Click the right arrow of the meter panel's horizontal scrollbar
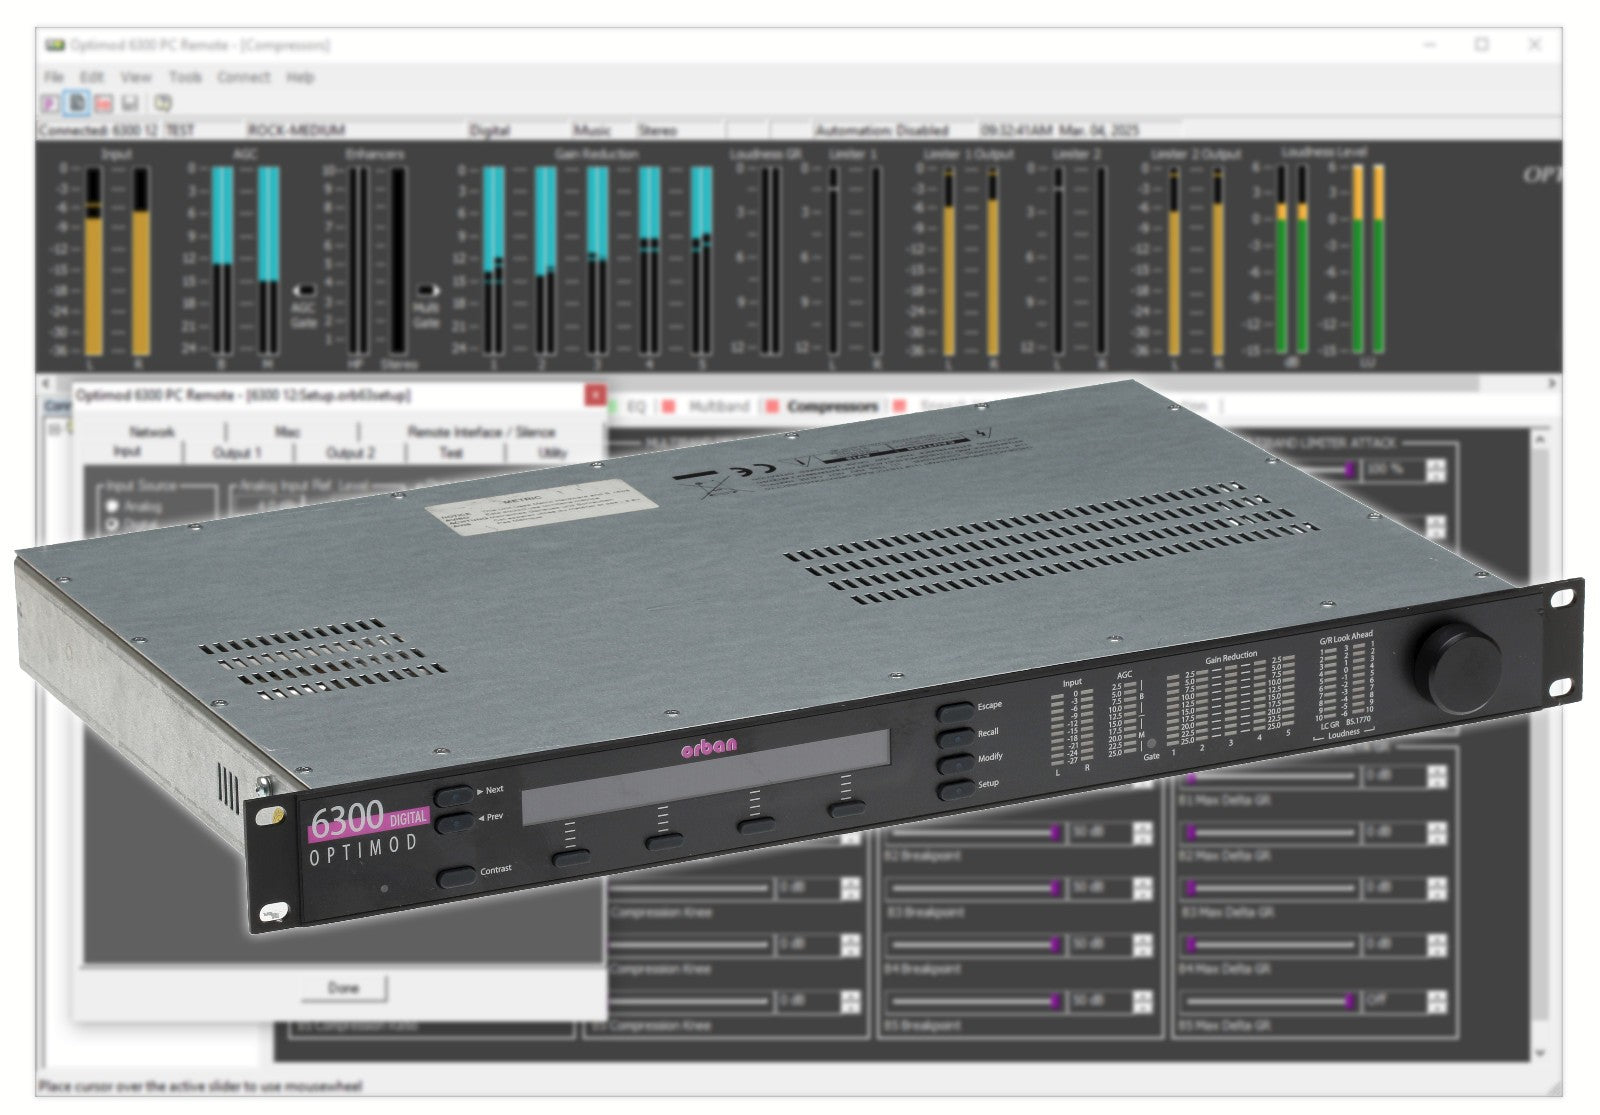The width and height of the screenshot is (1600, 1115). 1553,383
